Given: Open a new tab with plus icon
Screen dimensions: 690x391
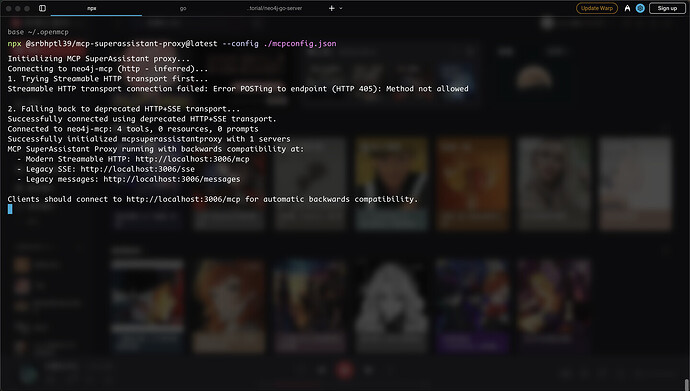Looking at the screenshot, I should point(331,8).
